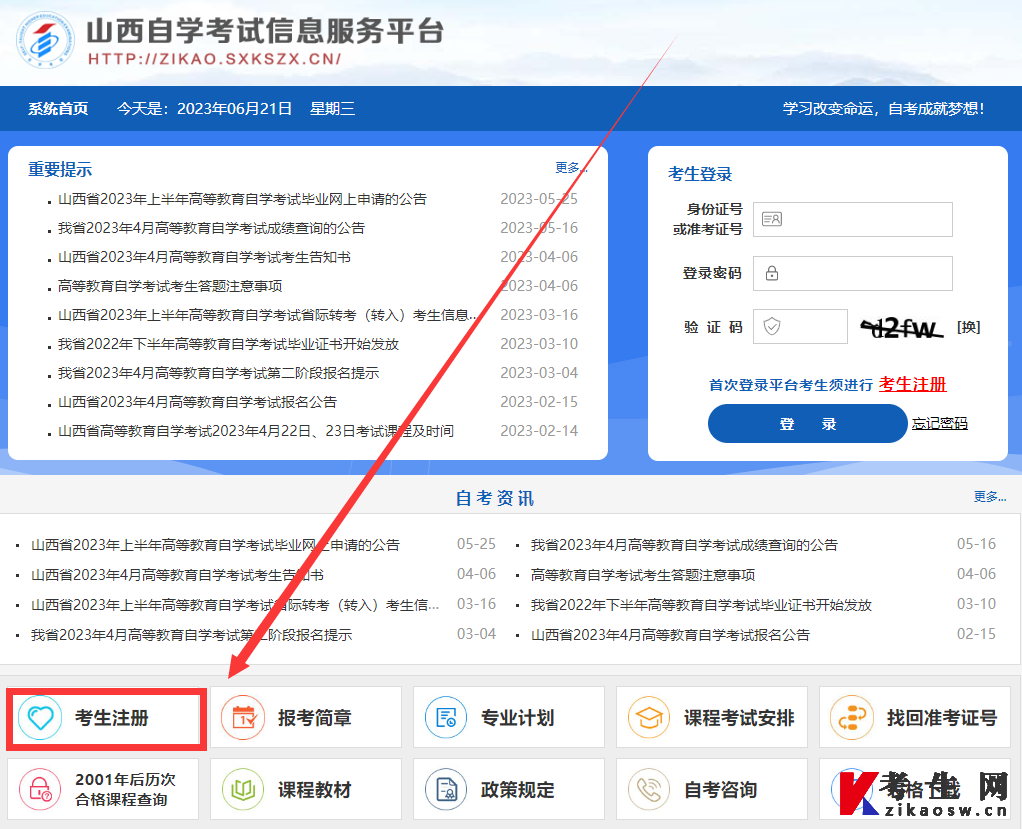
Task: Click the ID card icon in 身份证号 field
Action: (x=772, y=219)
